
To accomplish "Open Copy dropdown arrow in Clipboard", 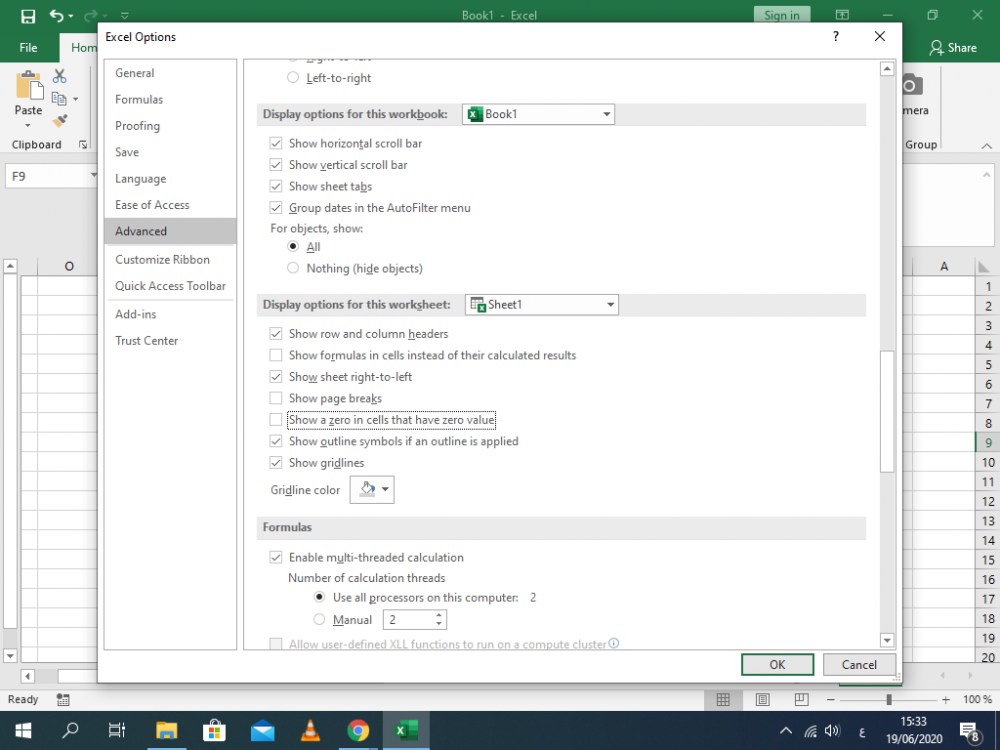I will [x=75, y=99].
